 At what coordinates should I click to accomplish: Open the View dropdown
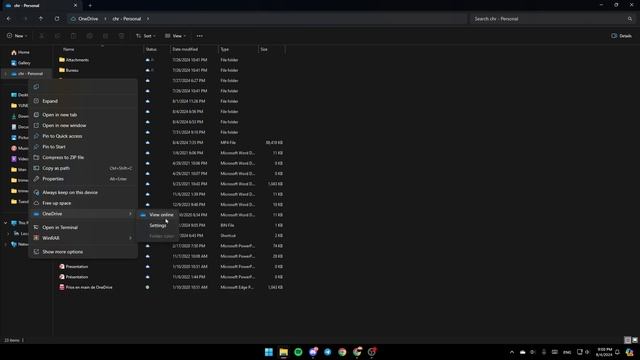click(x=176, y=36)
